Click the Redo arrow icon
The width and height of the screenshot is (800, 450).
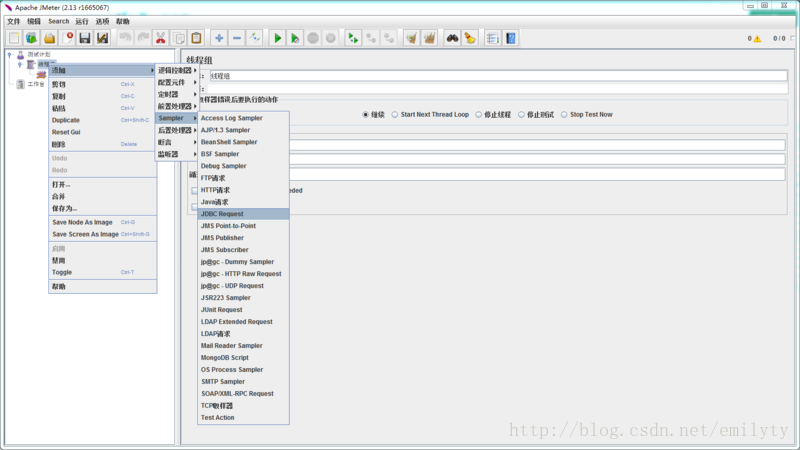tap(143, 38)
